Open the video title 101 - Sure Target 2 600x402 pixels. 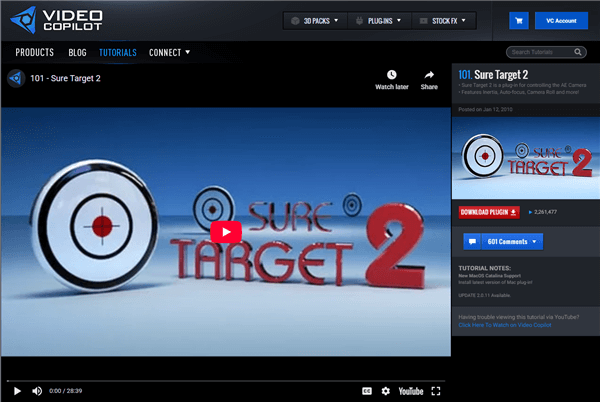coord(65,78)
